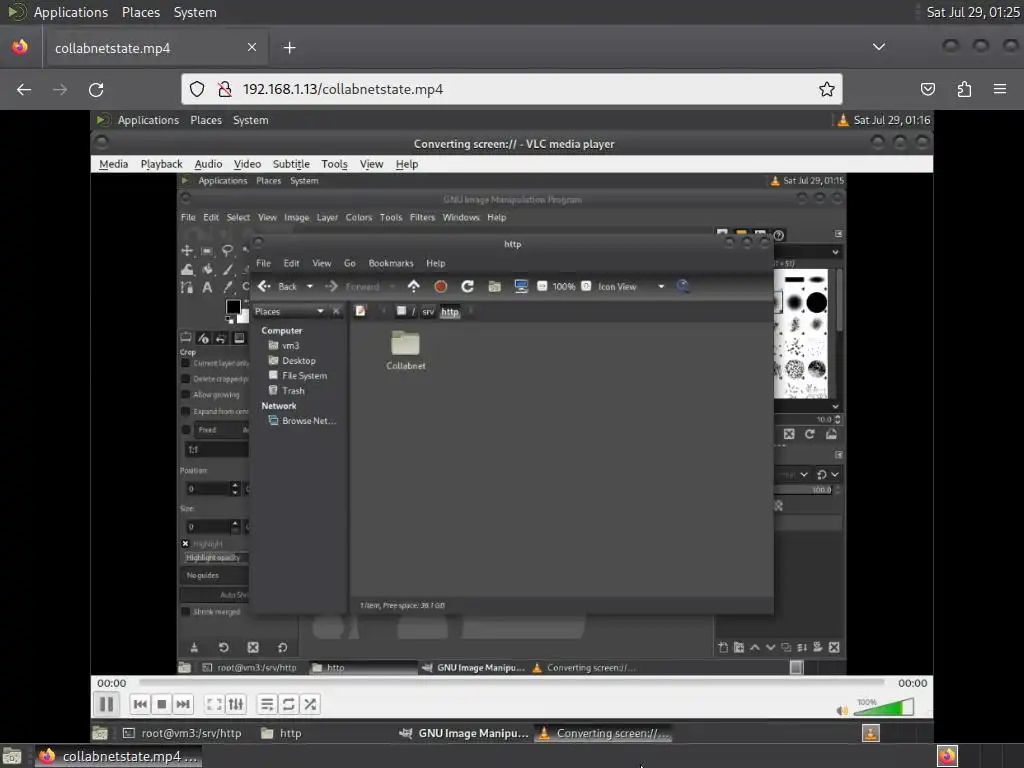The height and width of the screenshot is (768, 1024).
Task: Bookmark this page with star icon
Action: coord(827,89)
